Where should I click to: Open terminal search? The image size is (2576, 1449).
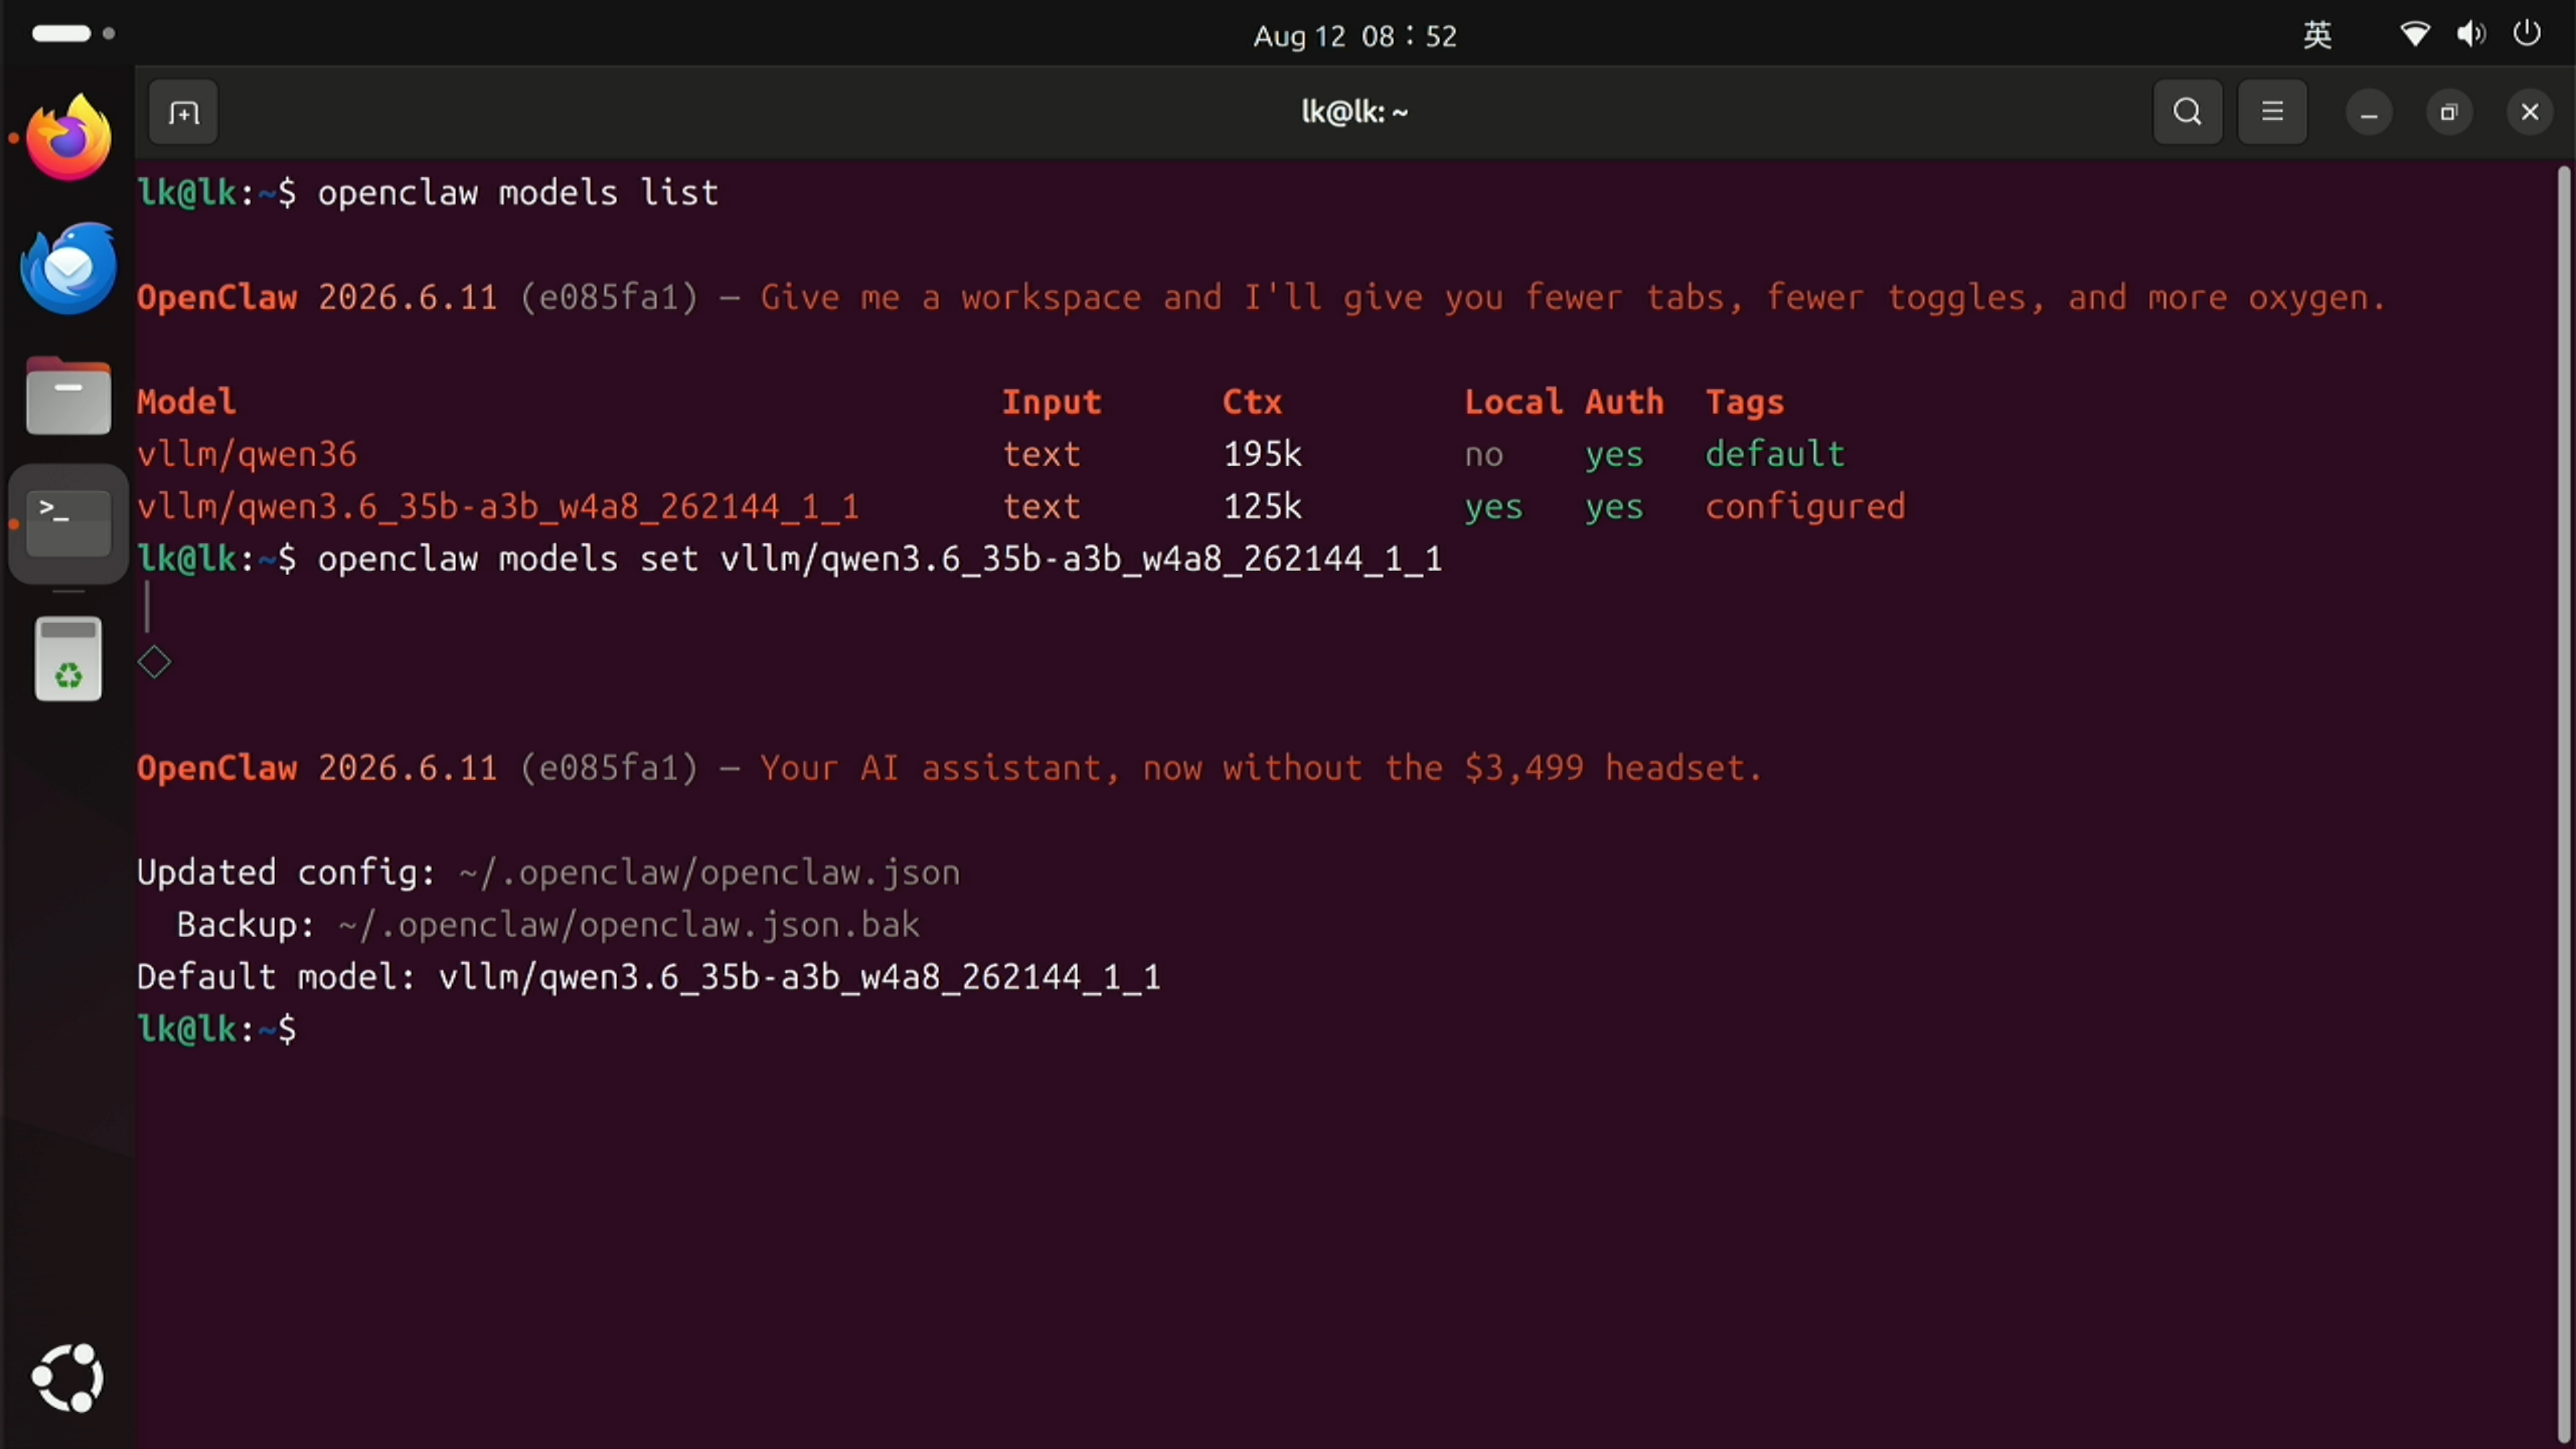point(2187,112)
